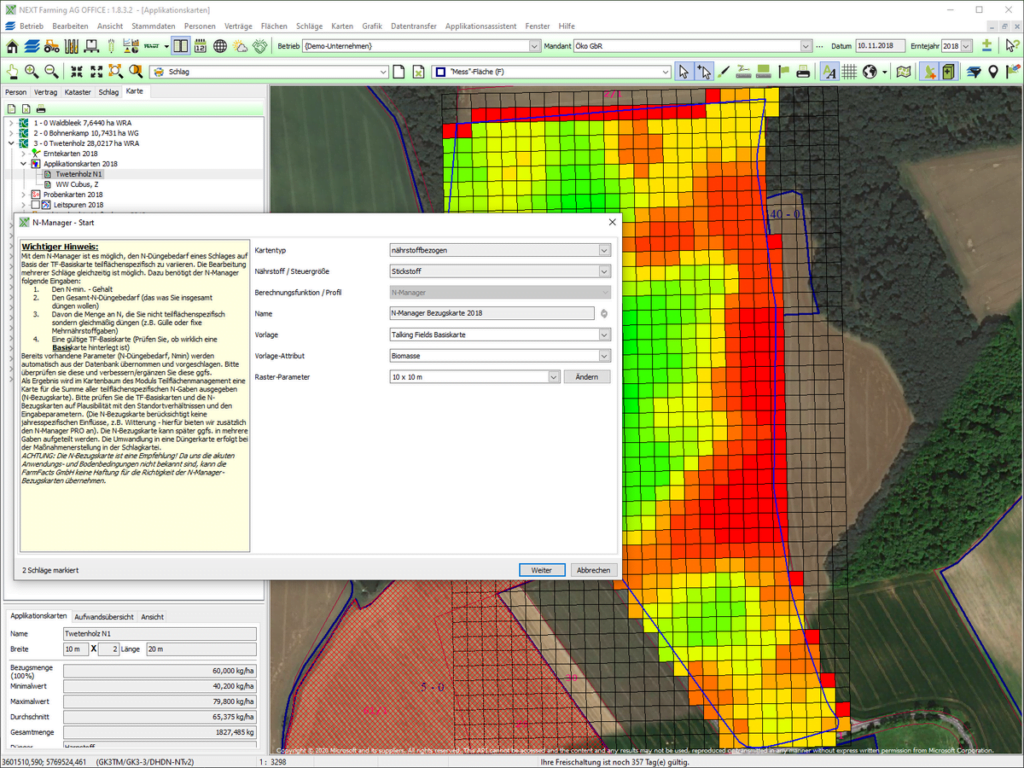The width and height of the screenshot is (1024, 768).
Task: Click the funnel filter icon near the globe
Action: tap(975, 70)
